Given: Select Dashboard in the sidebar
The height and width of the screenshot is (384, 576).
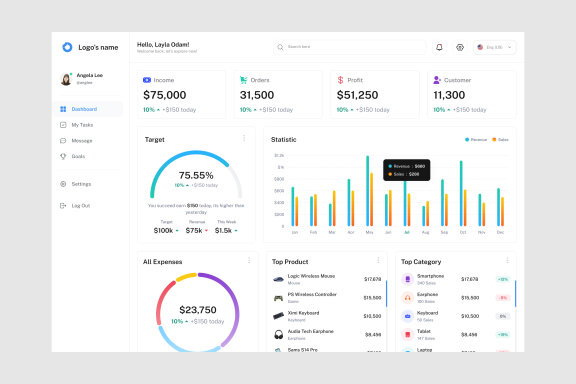Looking at the screenshot, I should tap(88, 109).
